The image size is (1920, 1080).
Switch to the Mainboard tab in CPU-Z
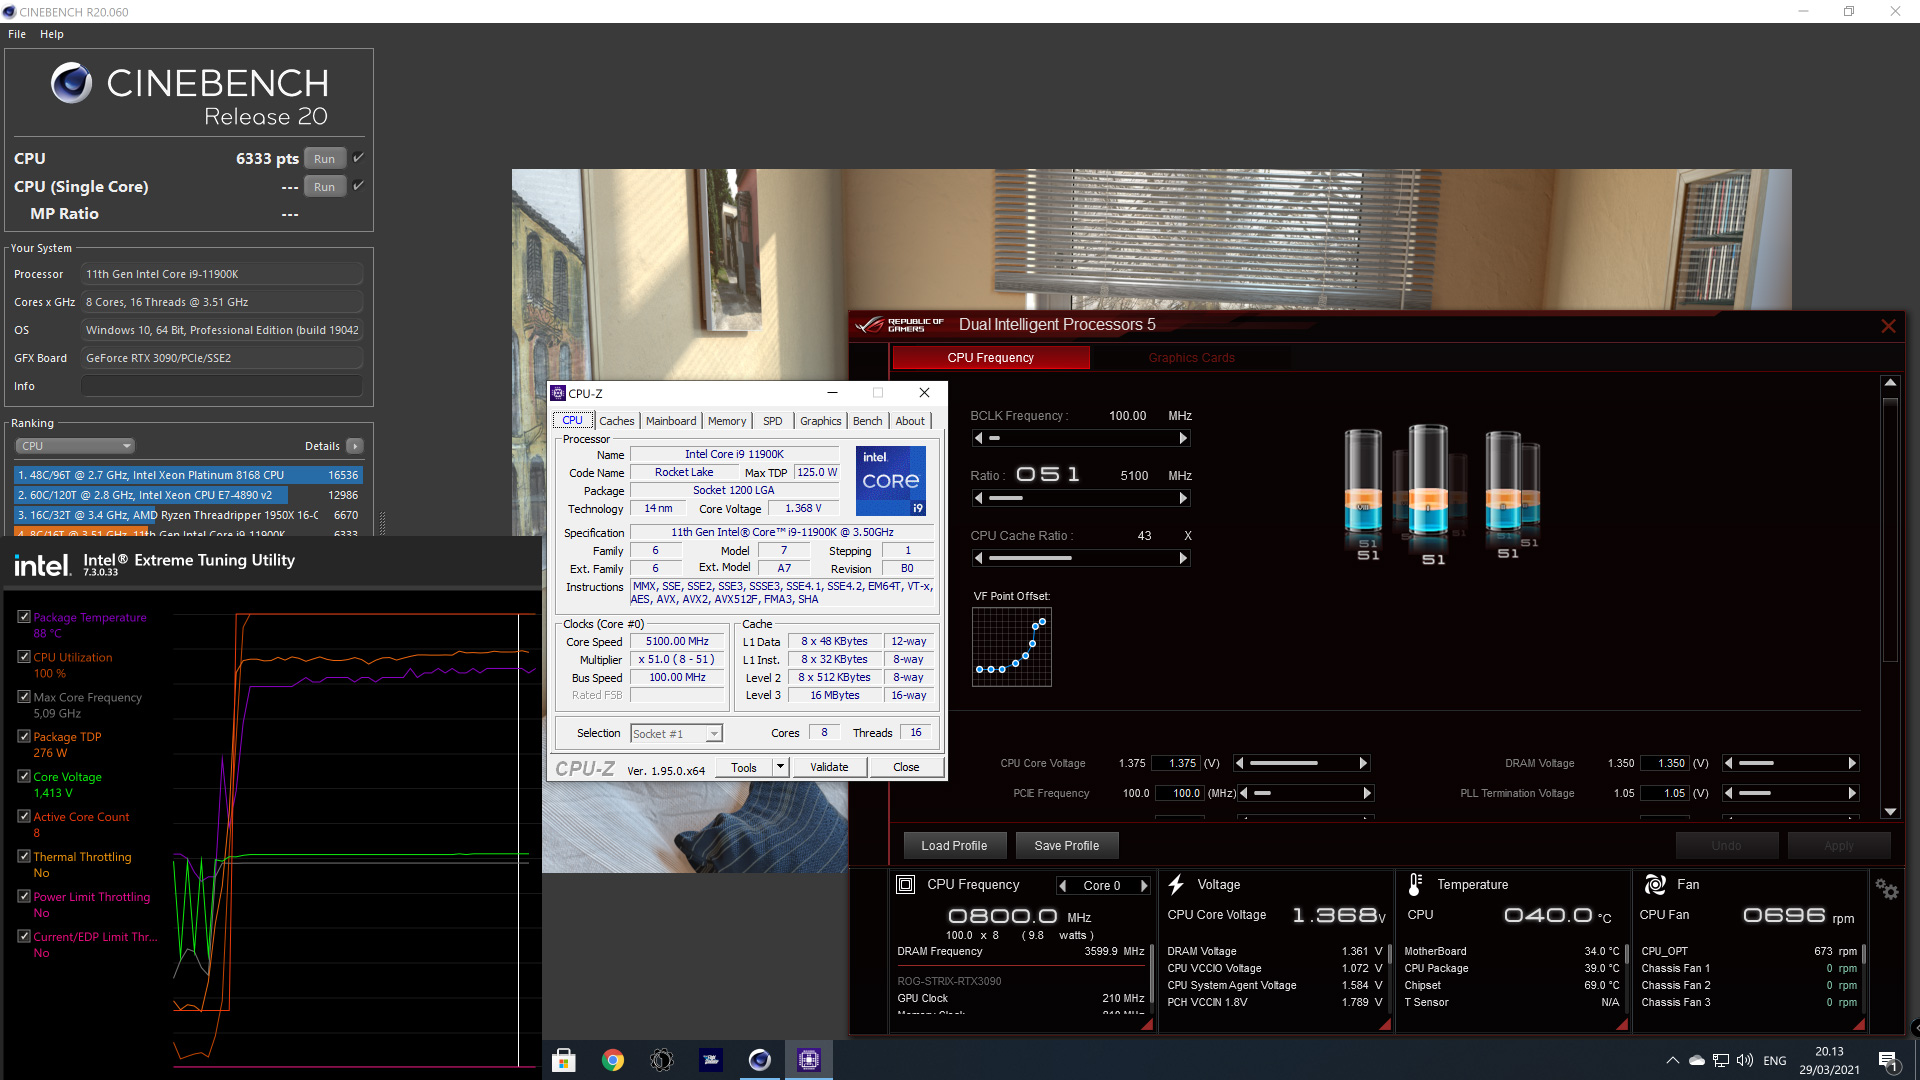[x=671, y=421]
